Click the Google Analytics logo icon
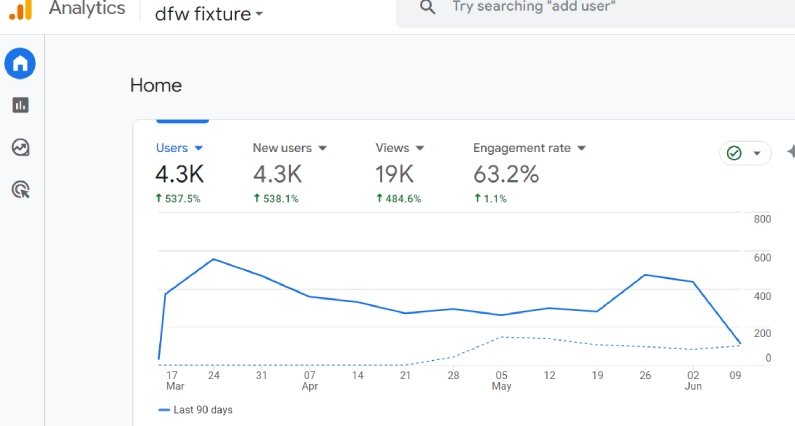795x426 pixels. (x=21, y=10)
